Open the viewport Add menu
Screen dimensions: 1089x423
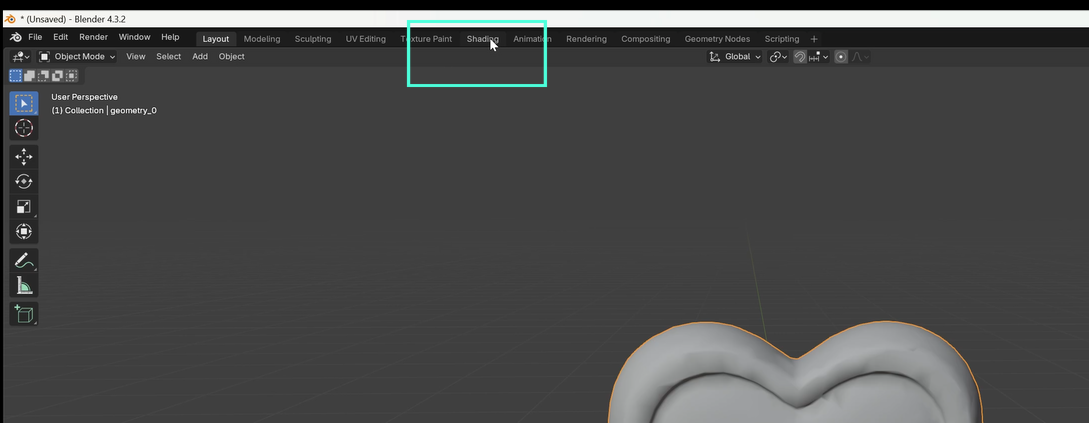[200, 56]
